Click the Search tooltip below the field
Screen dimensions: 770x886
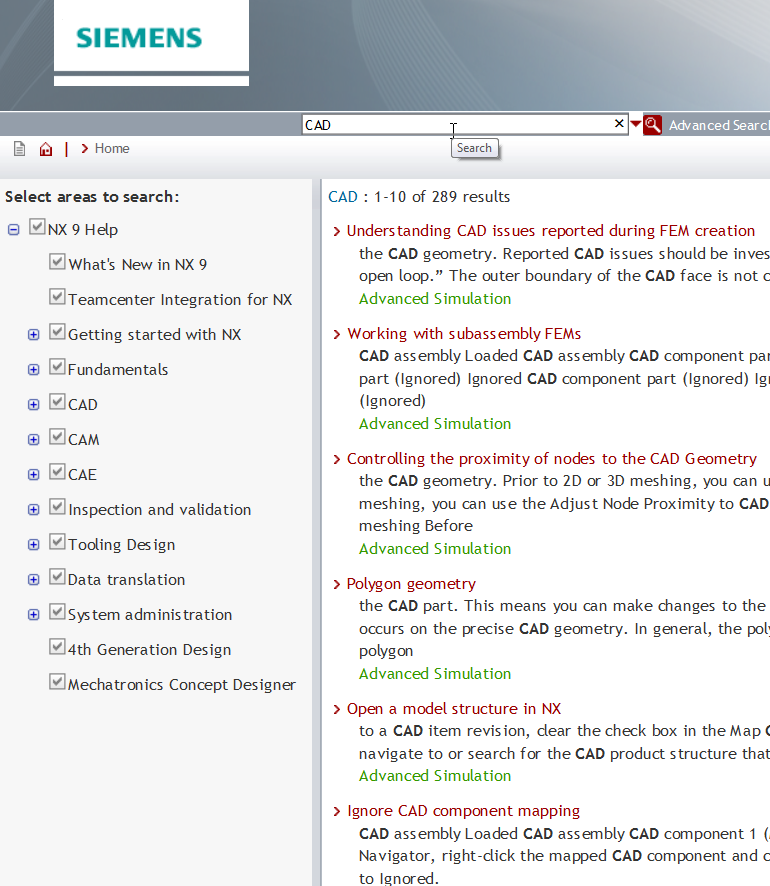[x=475, y=148]
